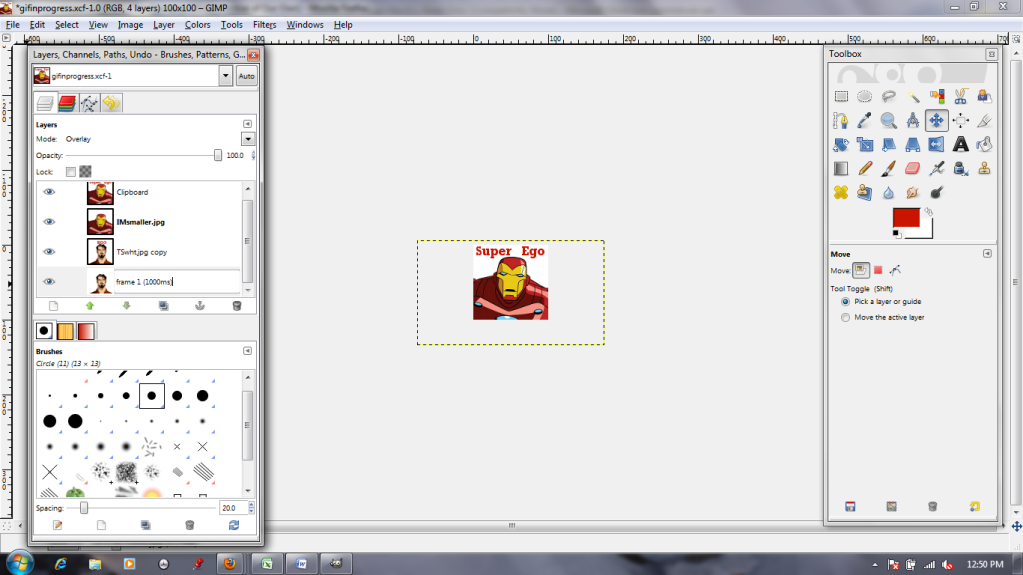Select the Scale tool

pos(864,145)
